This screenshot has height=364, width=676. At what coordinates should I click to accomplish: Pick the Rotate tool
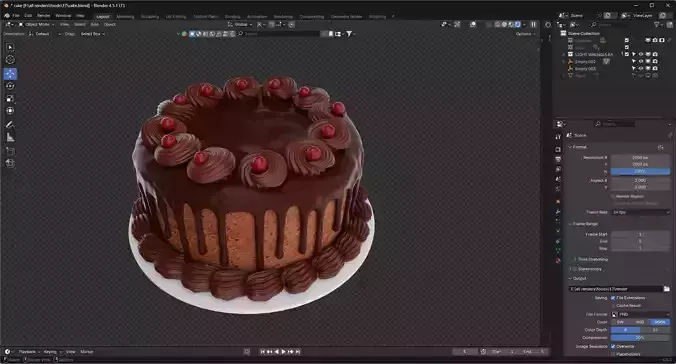click(10, 86)
